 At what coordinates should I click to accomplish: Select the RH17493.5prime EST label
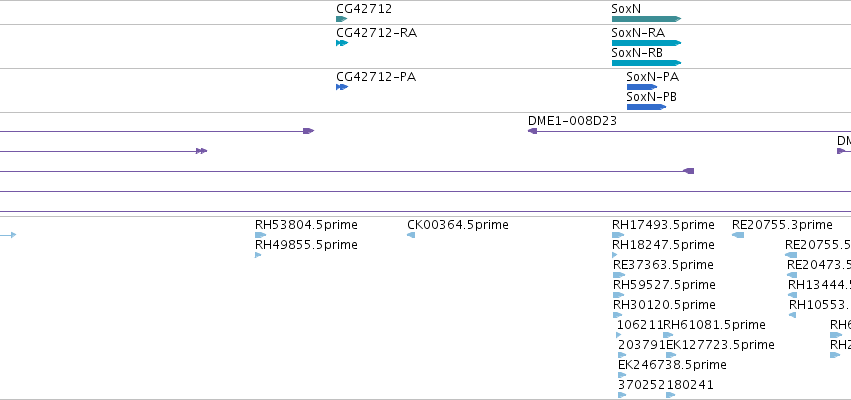(x=663, y=225)
